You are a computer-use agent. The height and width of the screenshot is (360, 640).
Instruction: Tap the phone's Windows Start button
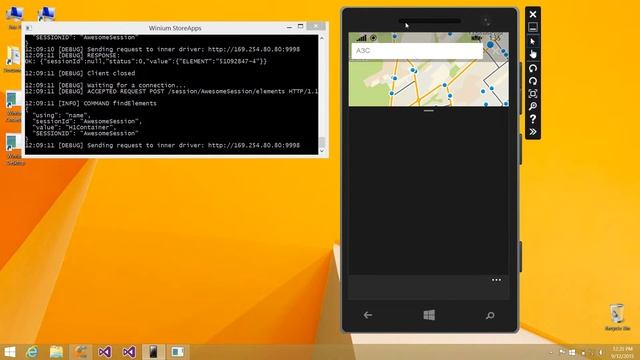tap(429, 315)
